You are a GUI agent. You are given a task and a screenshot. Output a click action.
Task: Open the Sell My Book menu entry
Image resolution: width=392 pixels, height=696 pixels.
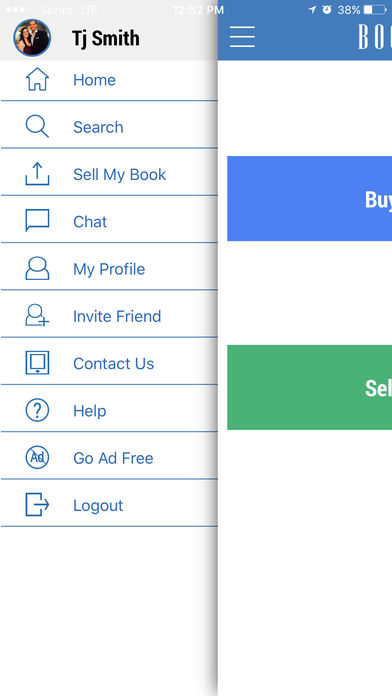pyautogui.click(x=109, y=174)
